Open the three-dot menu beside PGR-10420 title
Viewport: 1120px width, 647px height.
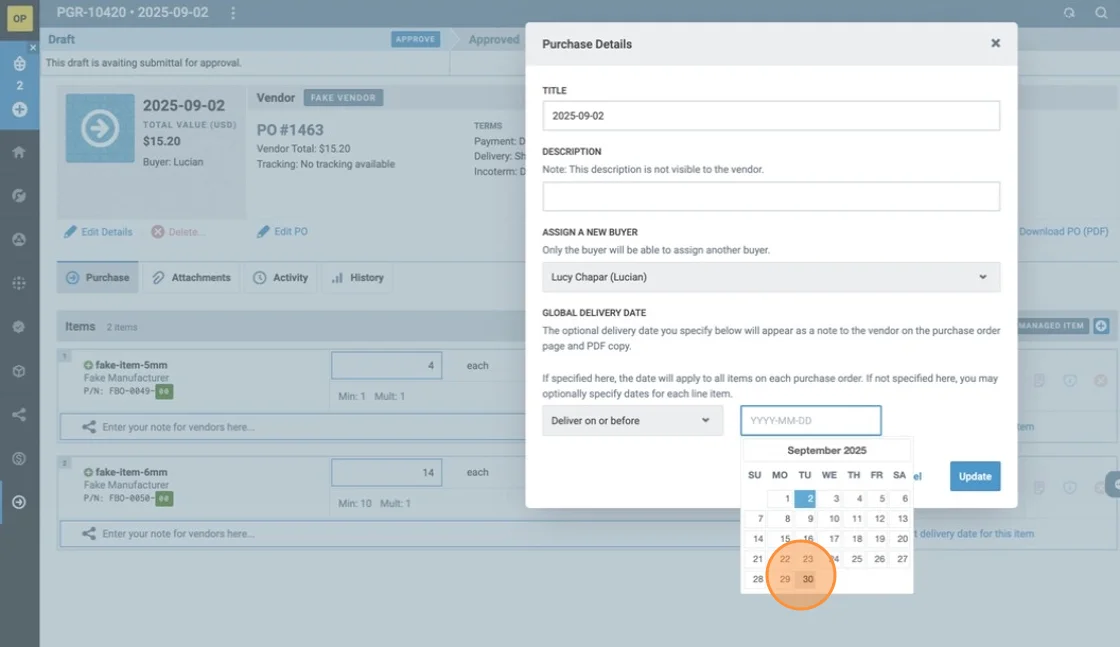[x=233, y=13]
